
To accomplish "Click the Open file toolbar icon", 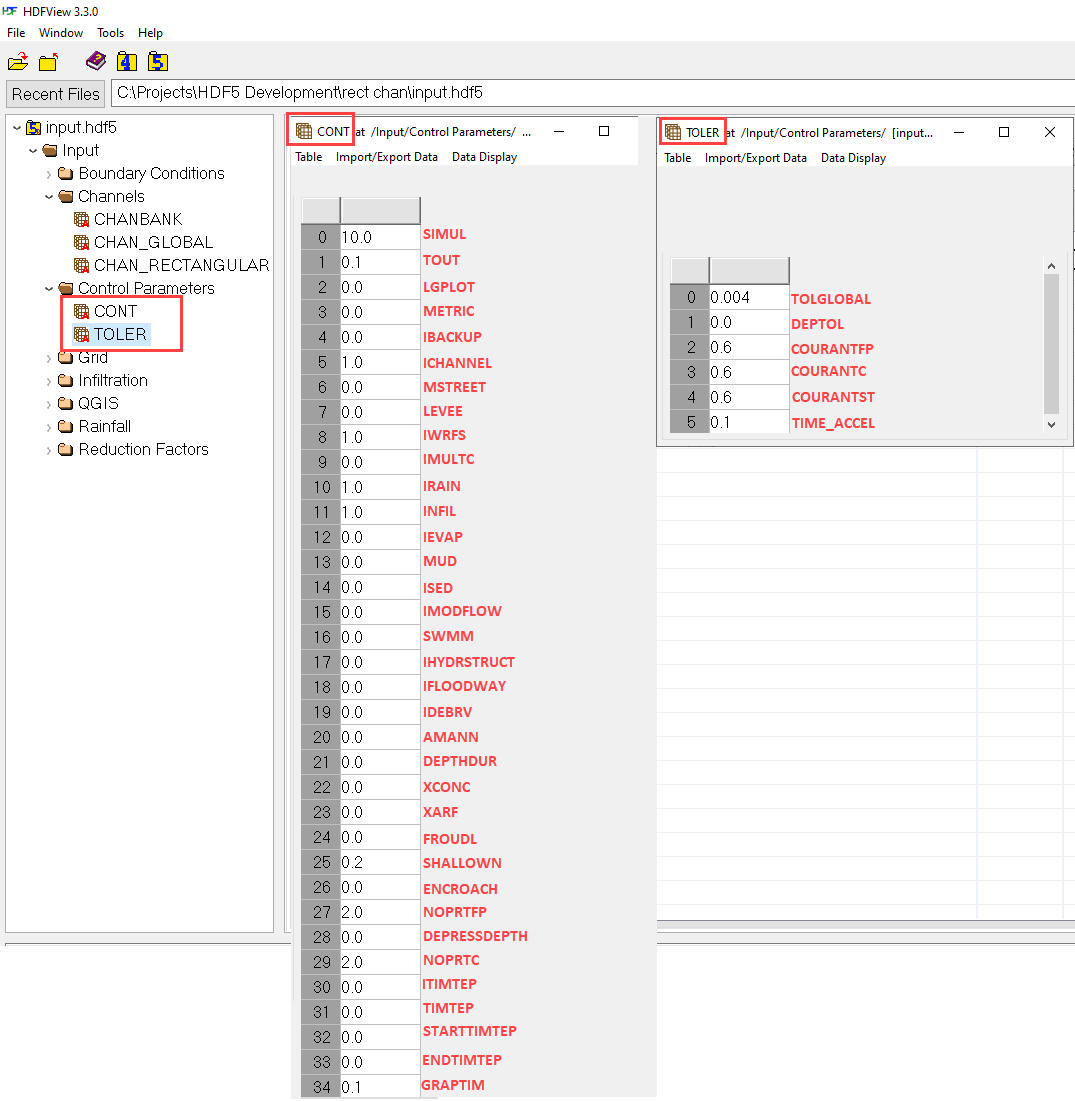I will click(x=18, y=62).
